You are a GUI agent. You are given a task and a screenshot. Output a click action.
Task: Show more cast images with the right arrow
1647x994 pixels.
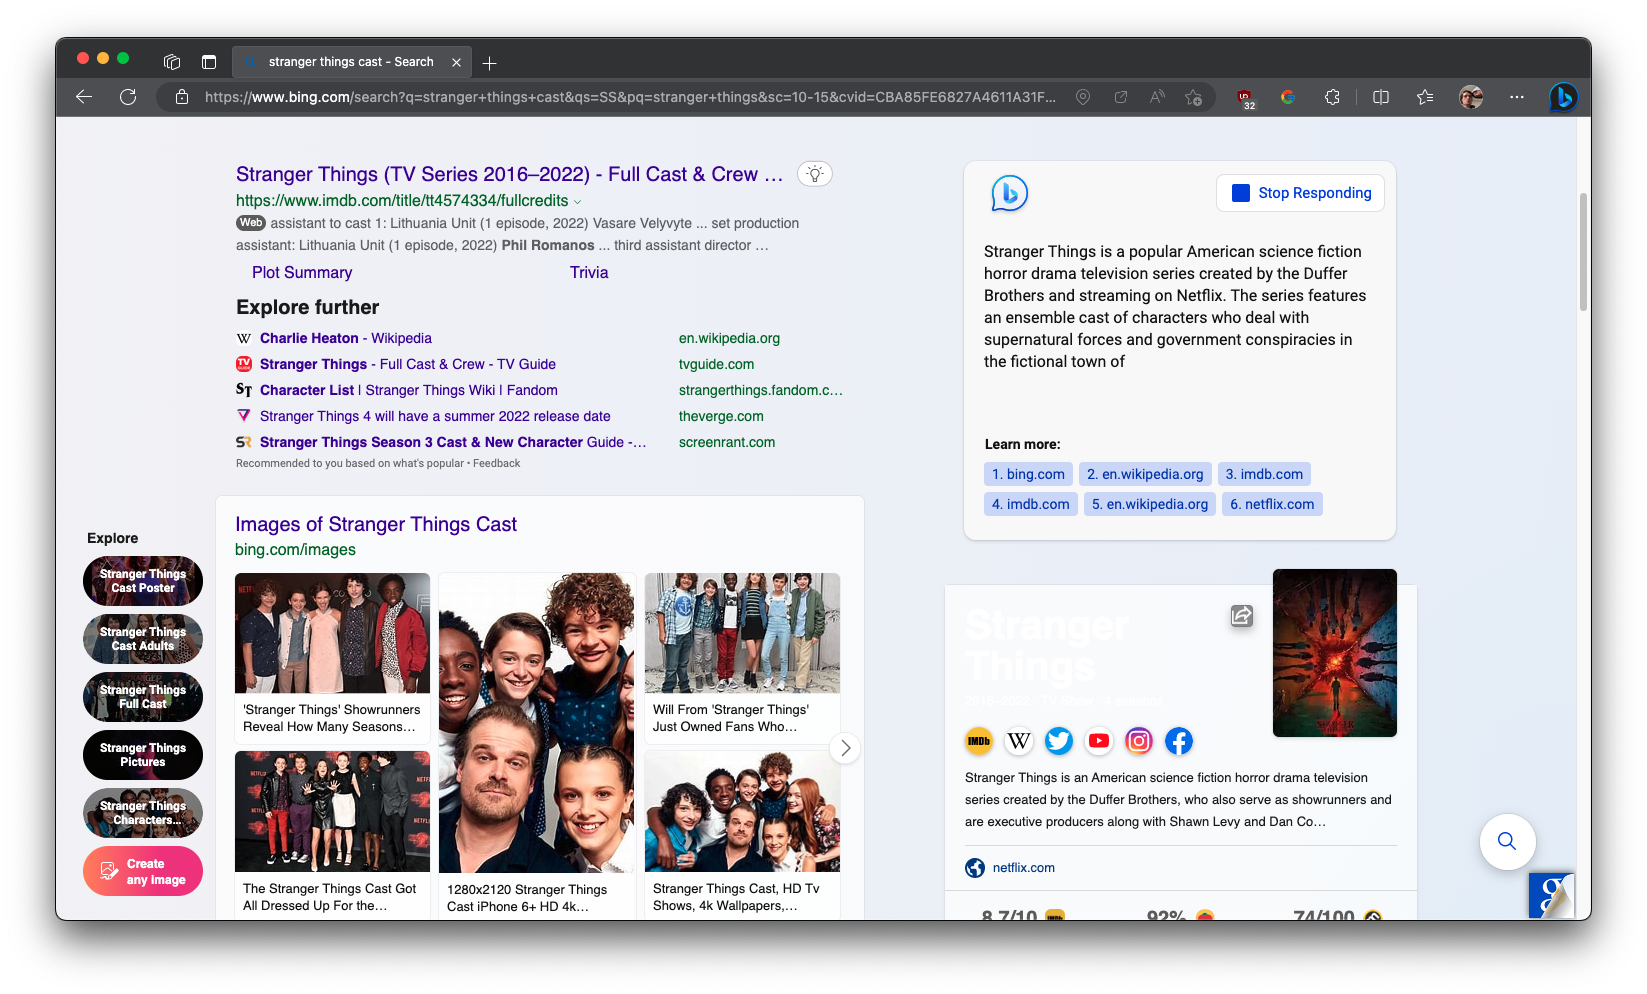[x=845, y=748]
